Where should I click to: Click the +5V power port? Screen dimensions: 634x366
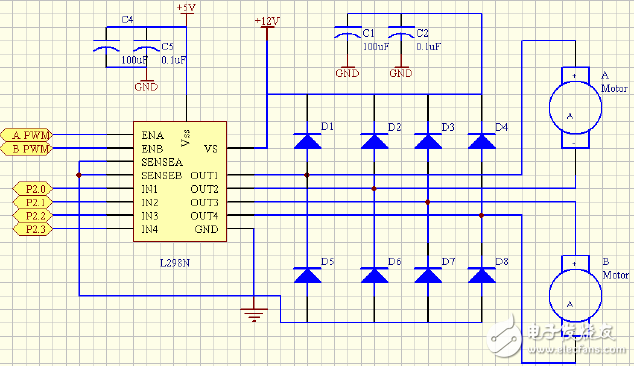186,9
